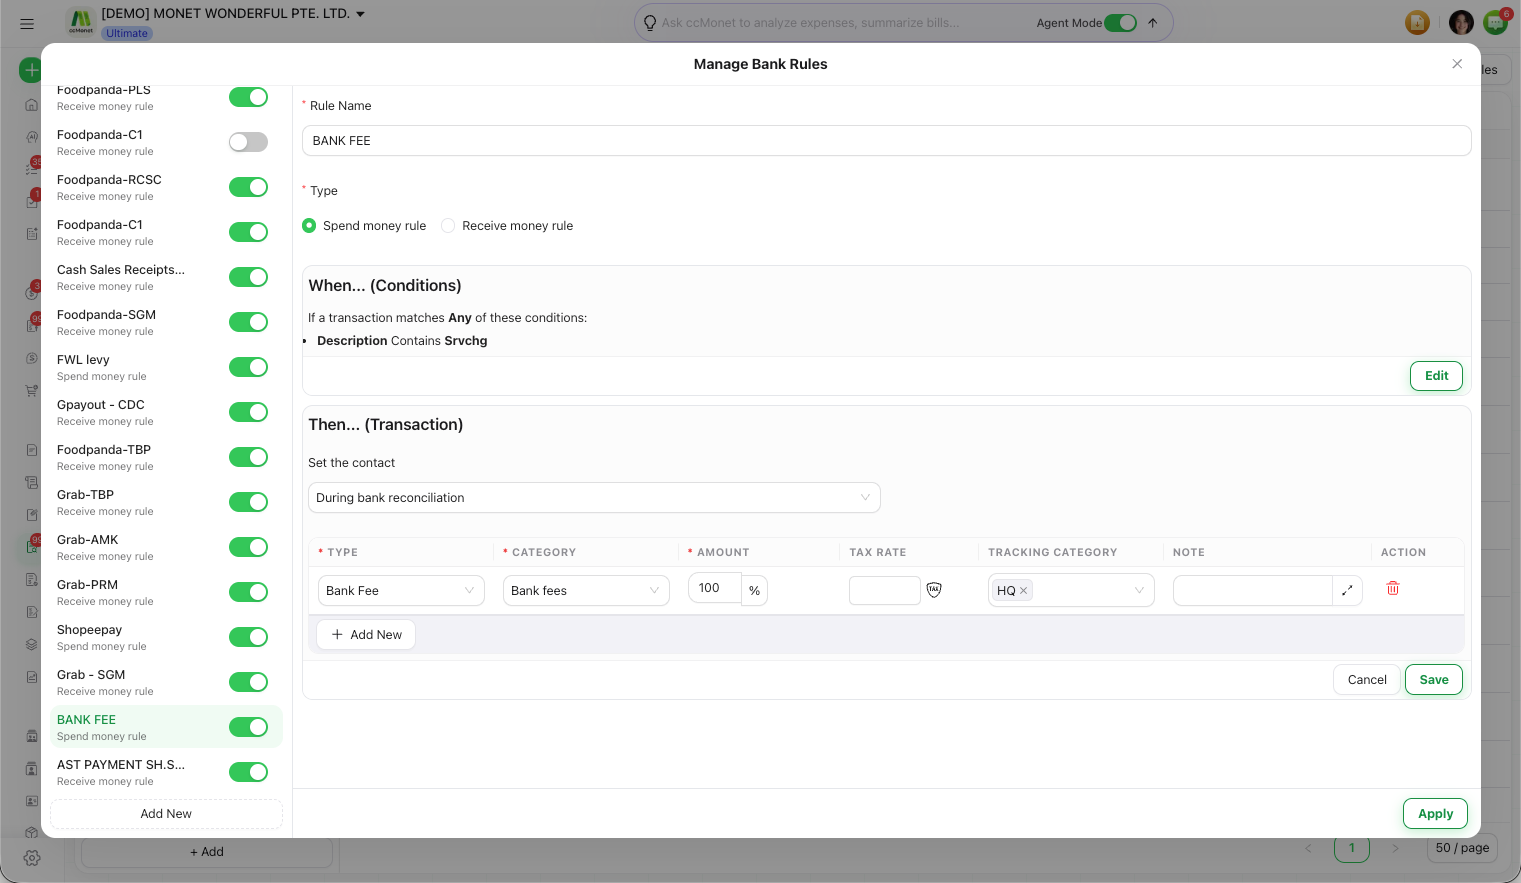Screen dimensions: 1521x883
Task: Expand the note field with arrows icon
Action: 1347,591
